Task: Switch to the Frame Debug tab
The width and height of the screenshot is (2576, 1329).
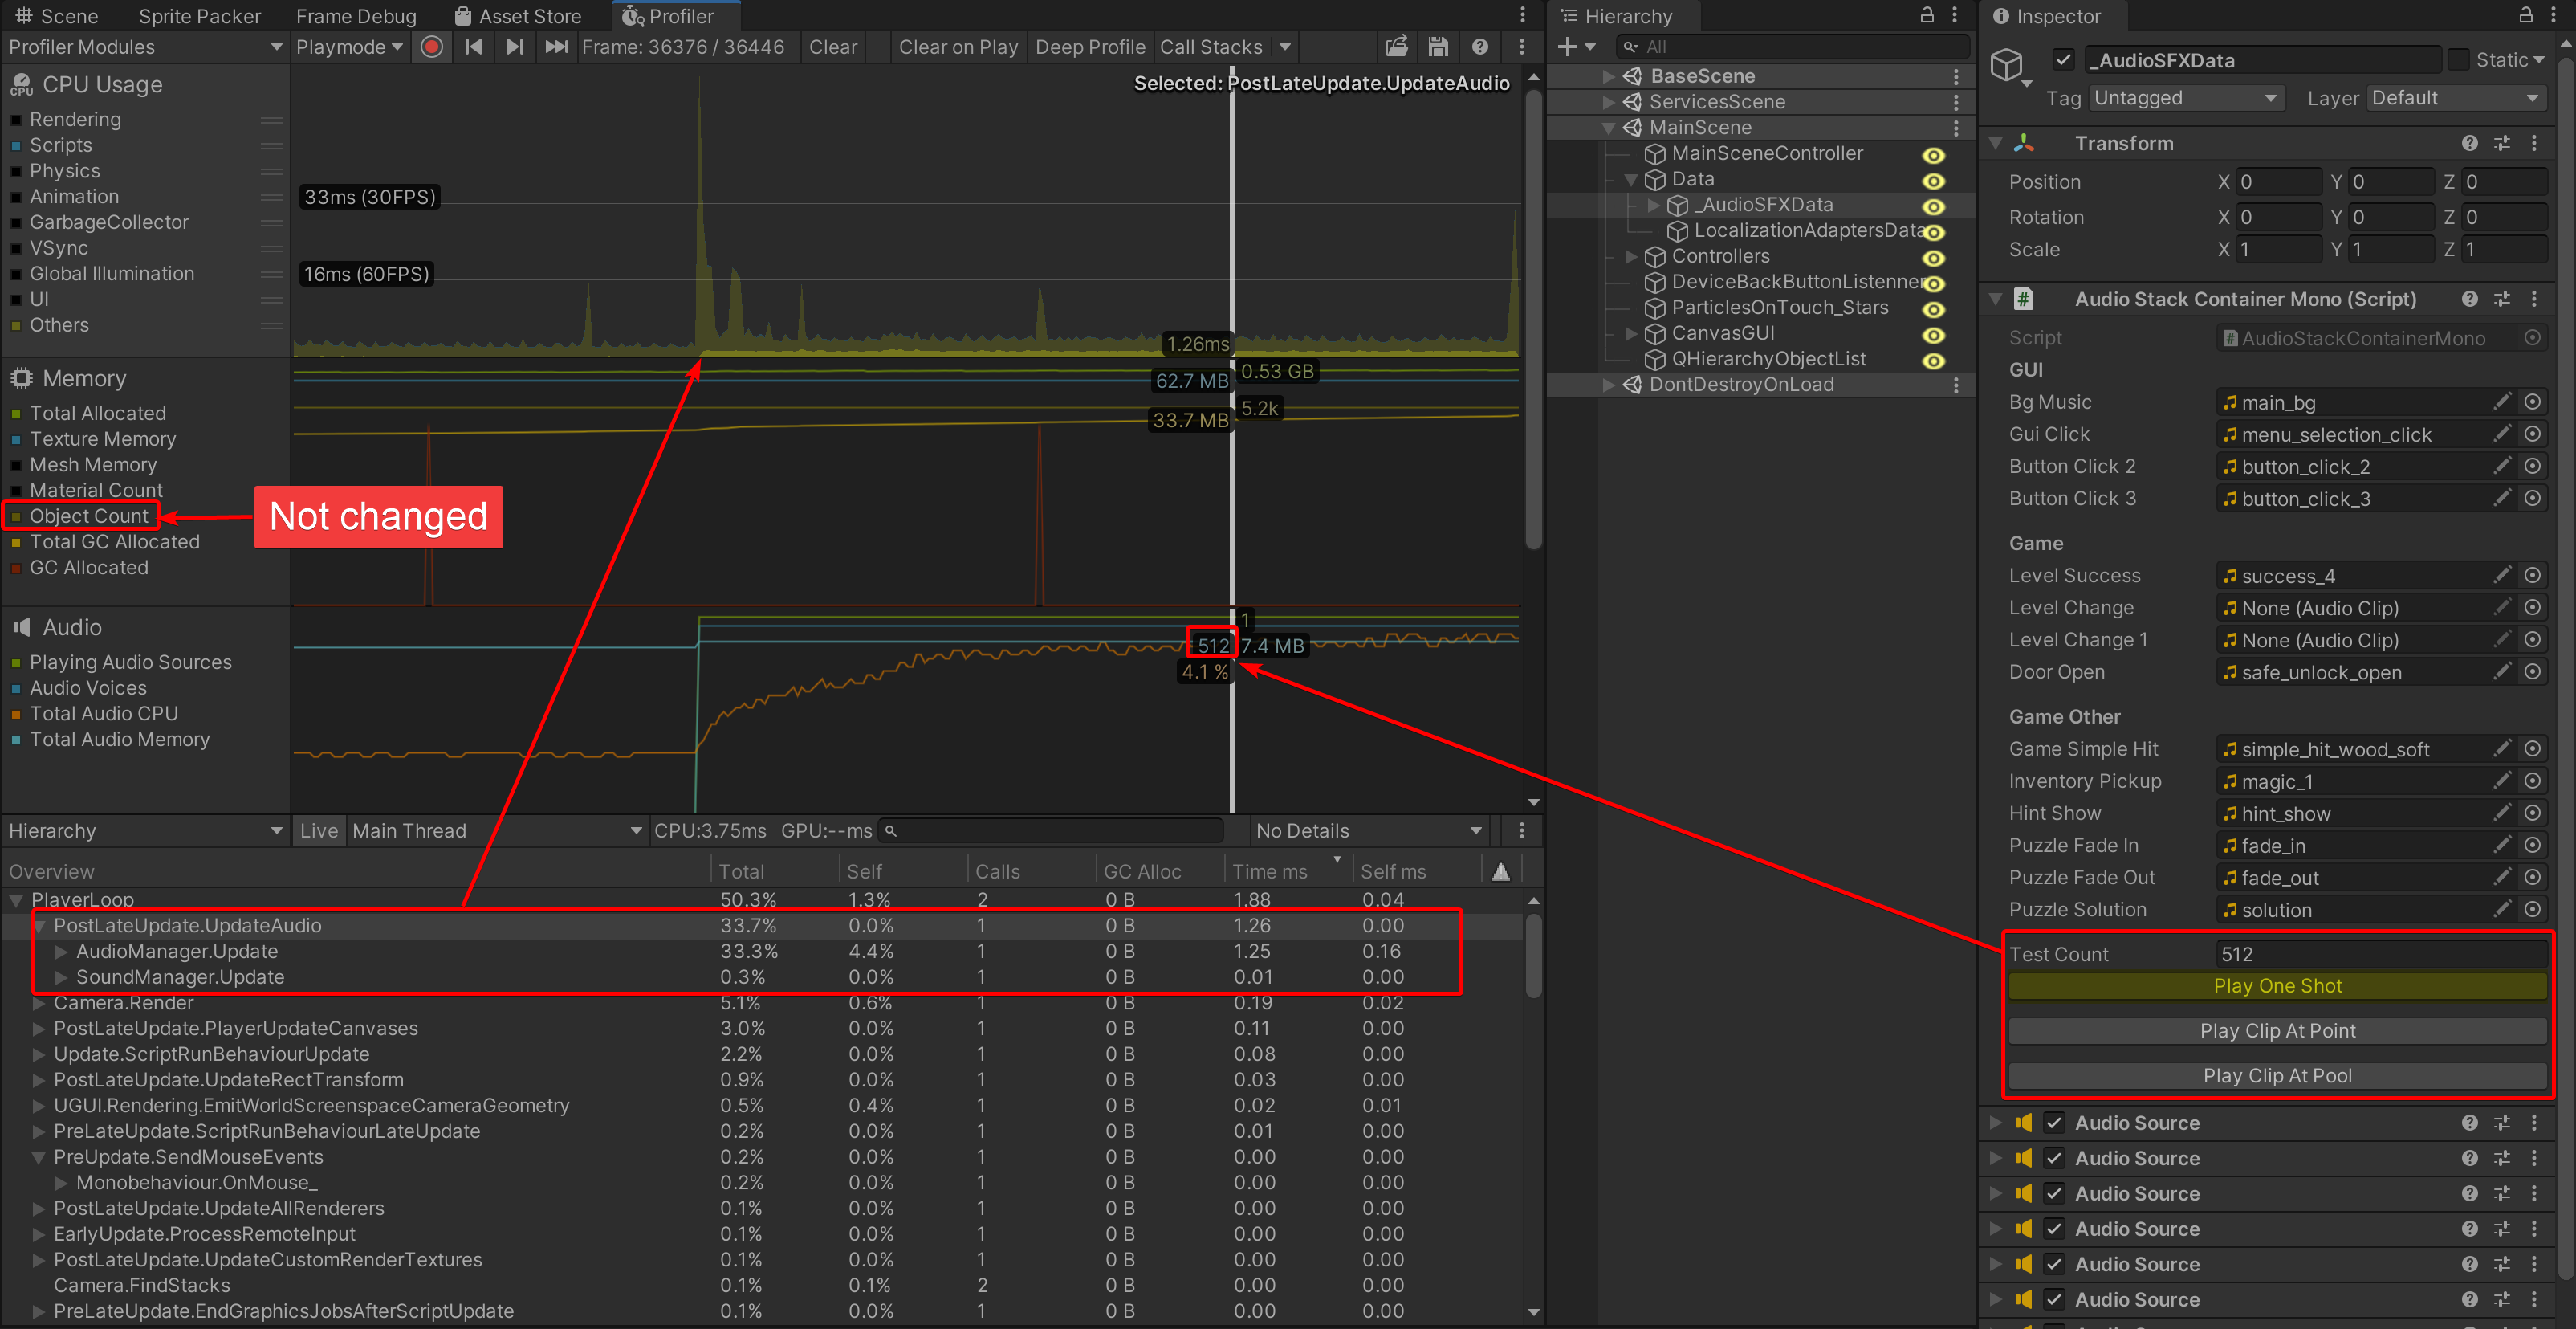Action: (x=356, y=16)
